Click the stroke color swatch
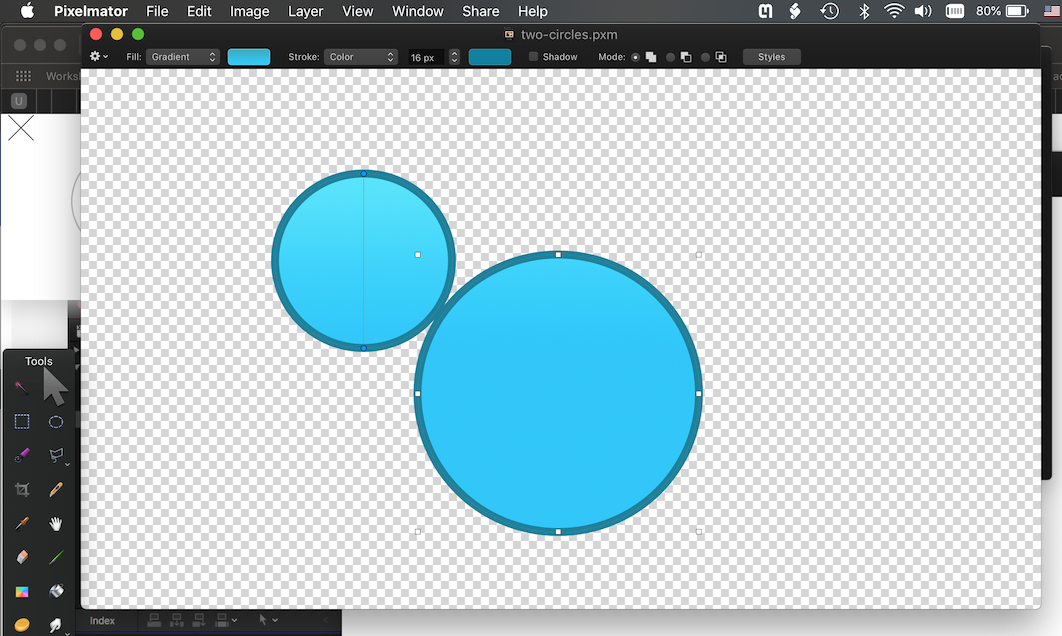 point(490,57)
